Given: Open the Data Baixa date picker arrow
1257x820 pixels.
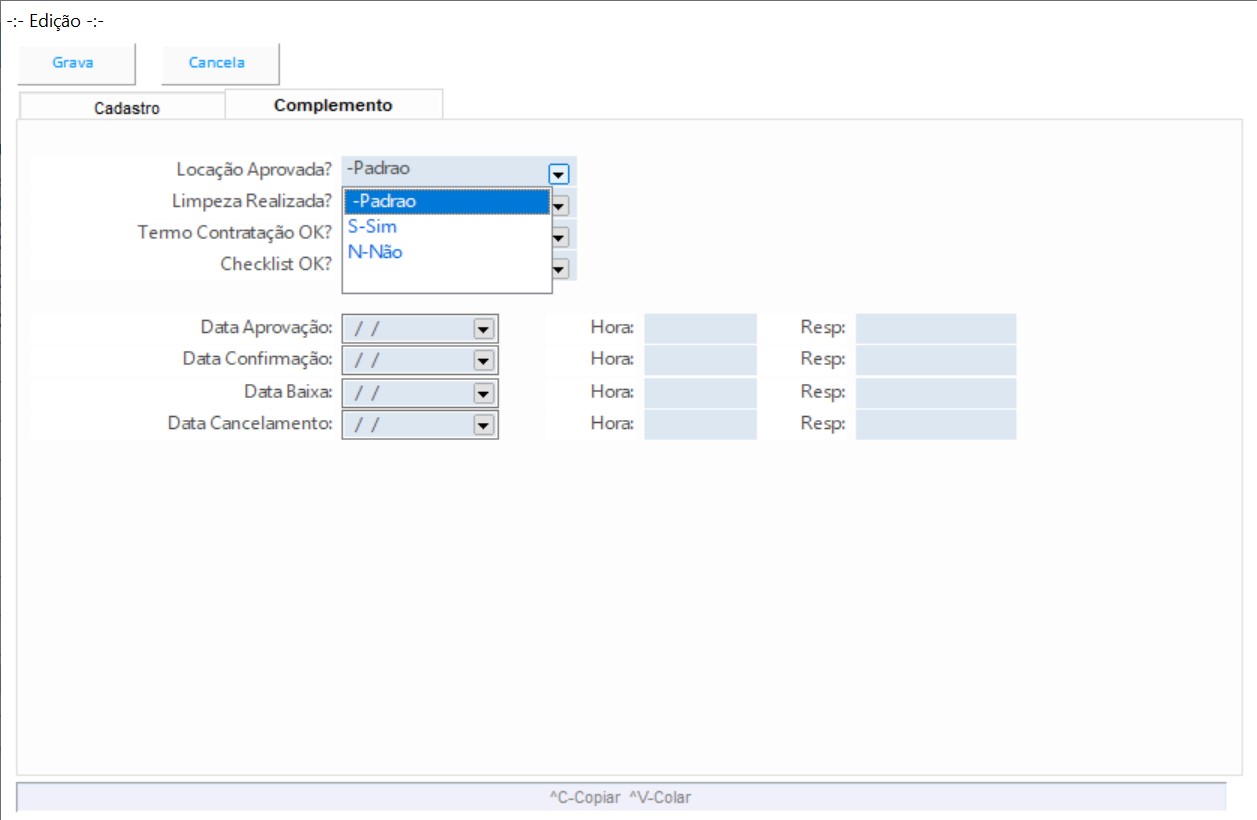Looking at the screenshot, I should 484,393.
